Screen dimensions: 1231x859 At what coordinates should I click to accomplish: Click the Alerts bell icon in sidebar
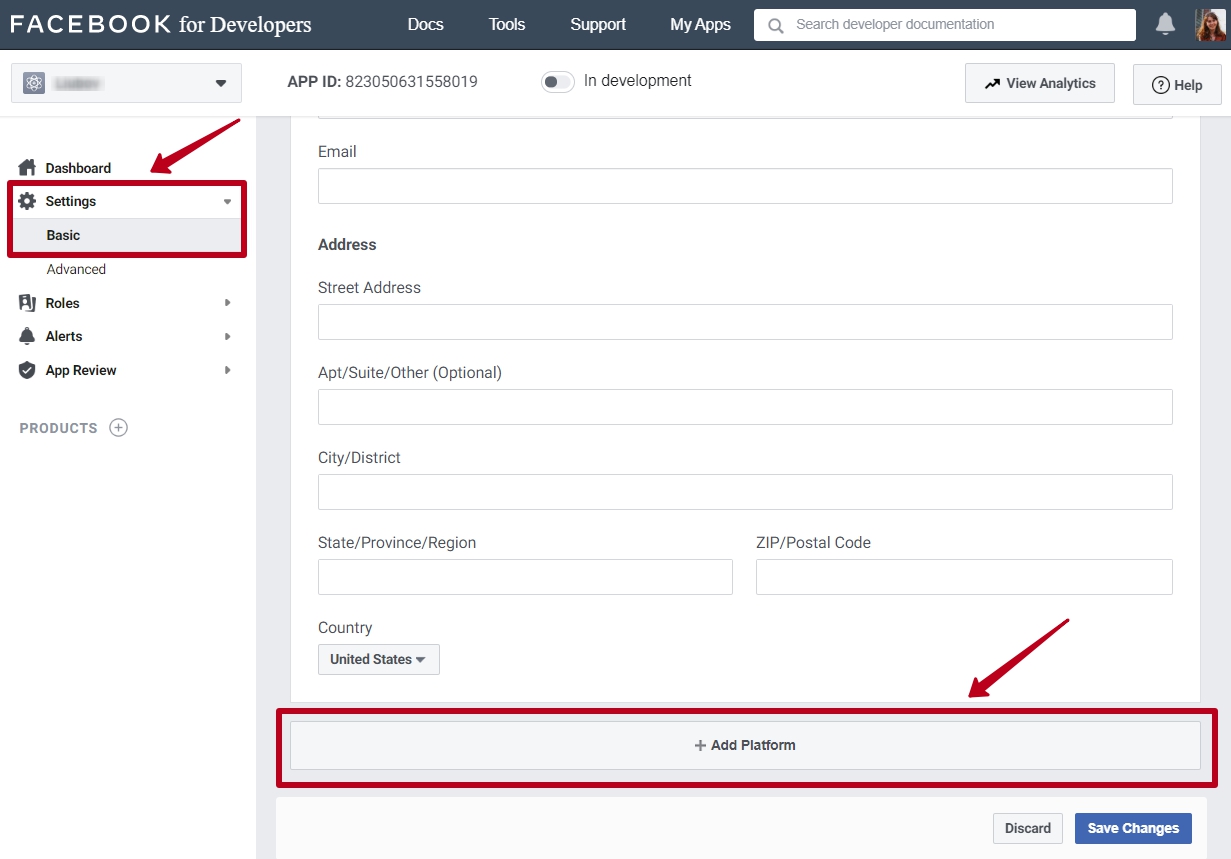click(27, 336)
